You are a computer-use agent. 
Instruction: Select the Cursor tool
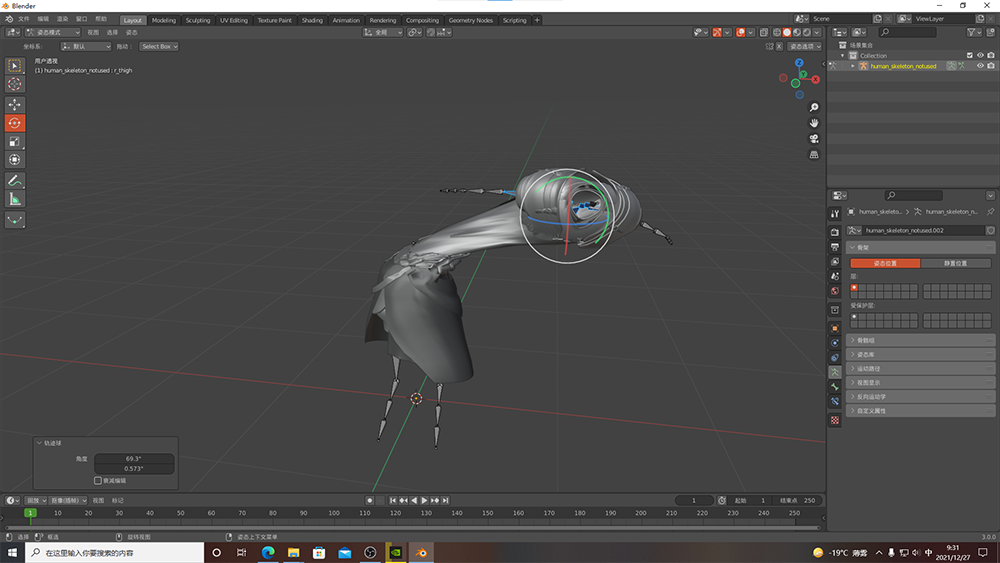15,84
